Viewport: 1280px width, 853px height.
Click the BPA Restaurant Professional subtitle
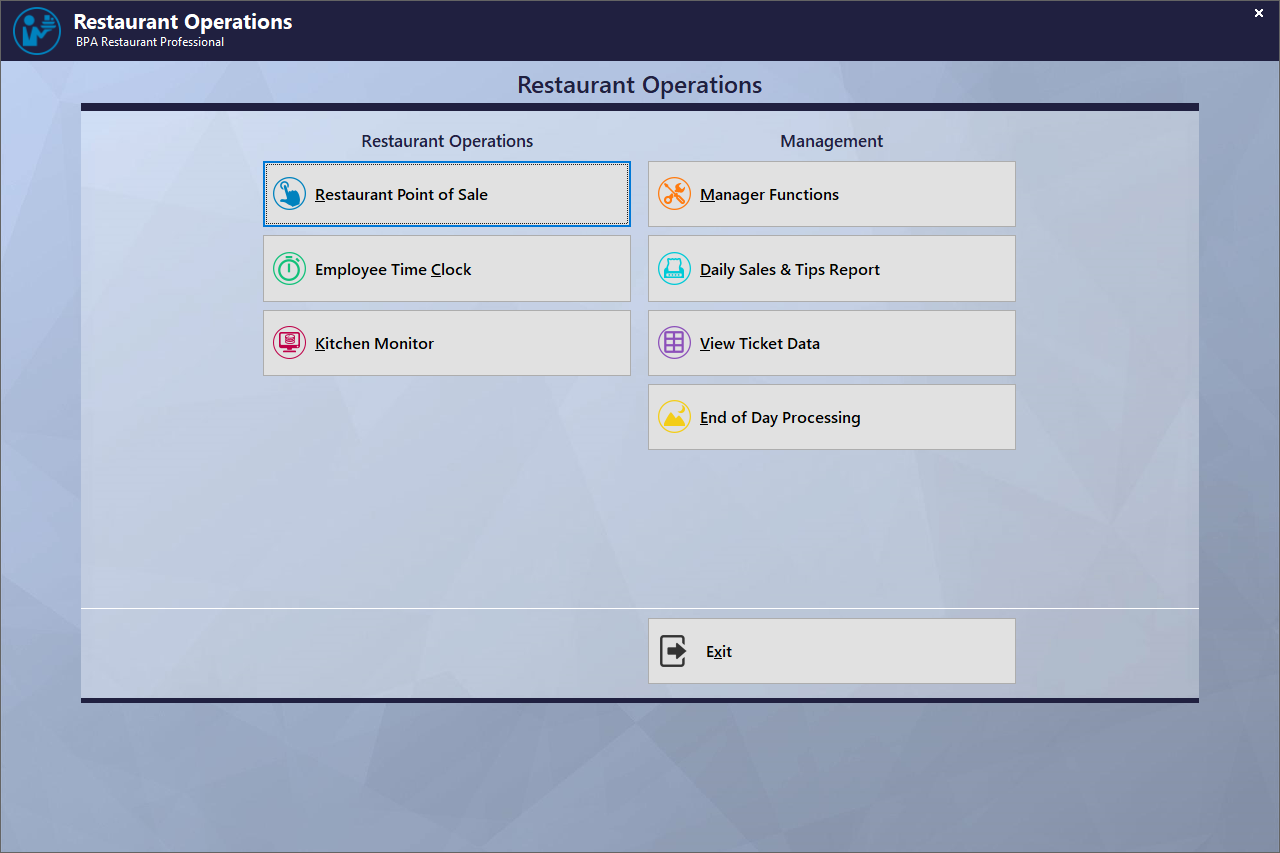click(150, 43)
